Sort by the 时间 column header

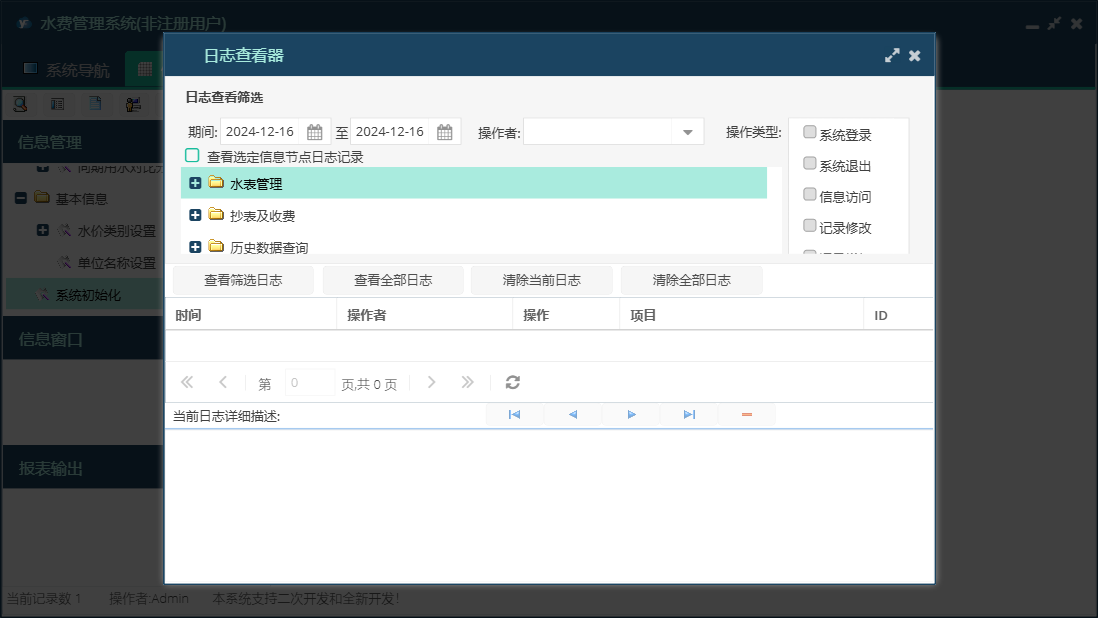click(250, 315)
